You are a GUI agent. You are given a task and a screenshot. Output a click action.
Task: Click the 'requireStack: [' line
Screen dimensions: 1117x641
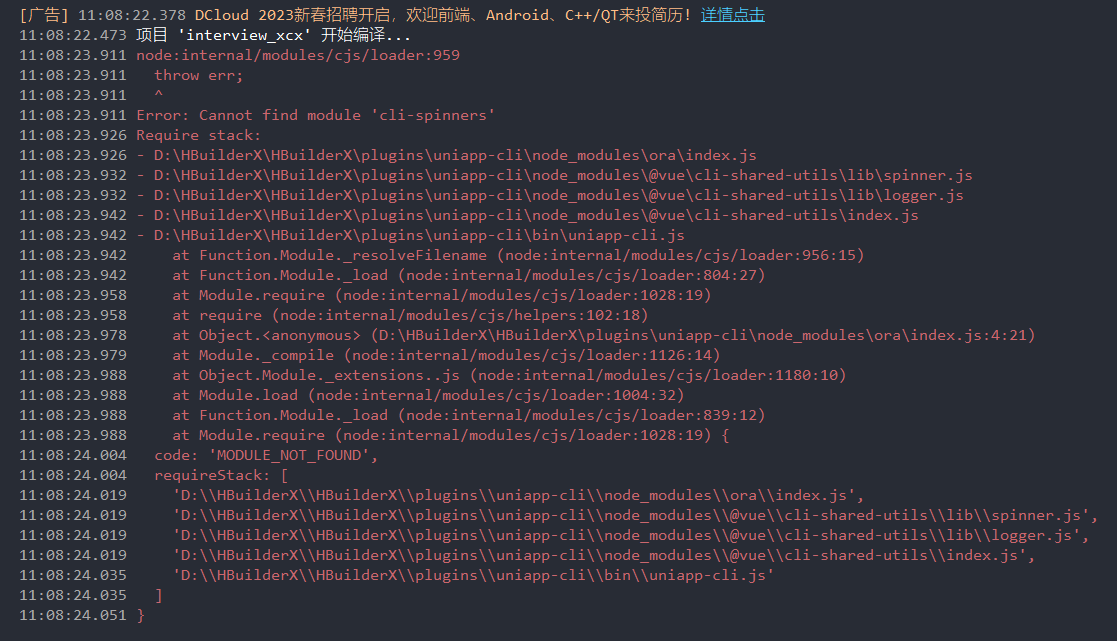(222, 475)
